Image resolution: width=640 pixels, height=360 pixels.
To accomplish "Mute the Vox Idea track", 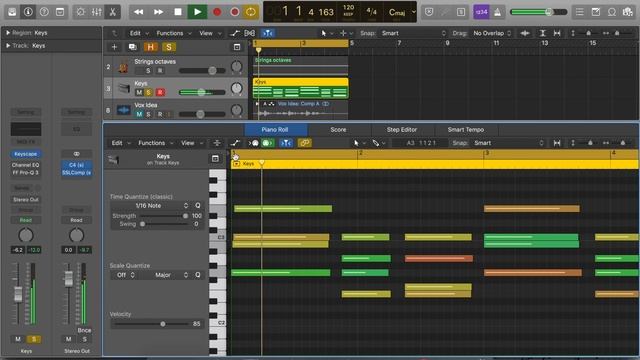I will click(139, 114).
